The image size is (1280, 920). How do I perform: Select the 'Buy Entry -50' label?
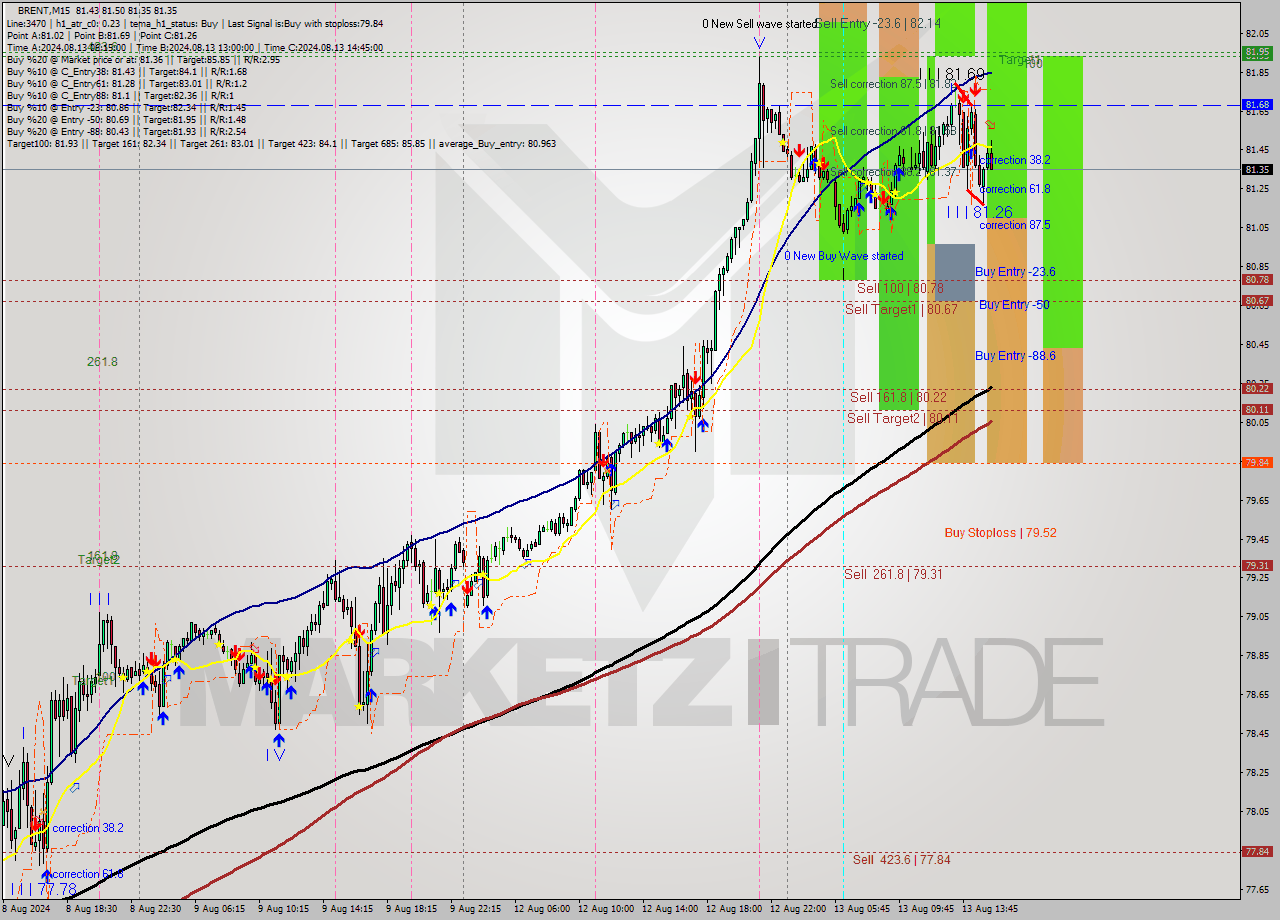[1014, 304]
